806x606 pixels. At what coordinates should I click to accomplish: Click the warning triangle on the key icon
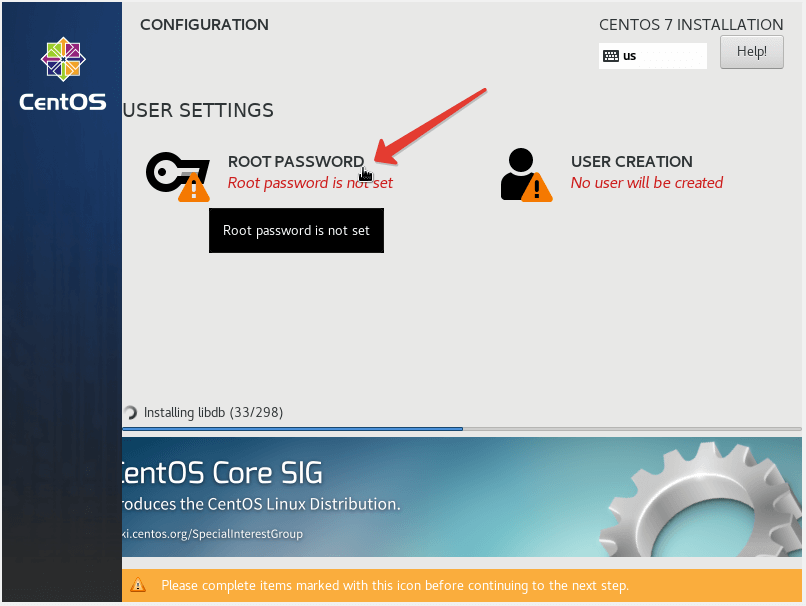194,187
